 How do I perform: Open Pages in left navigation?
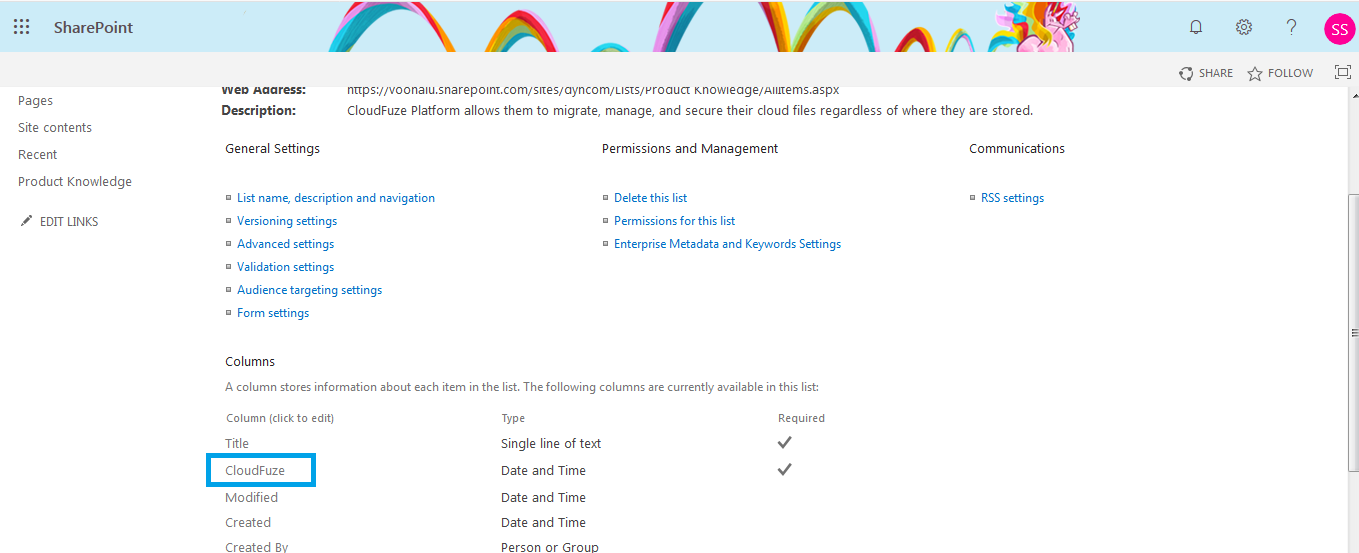[35, 100]
